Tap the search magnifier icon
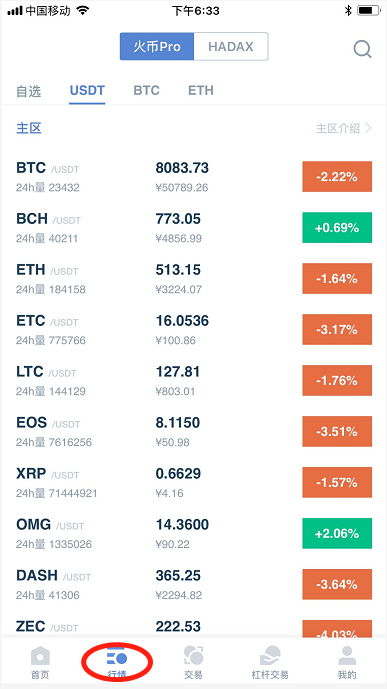387x689 pixels. coord(363,49)
